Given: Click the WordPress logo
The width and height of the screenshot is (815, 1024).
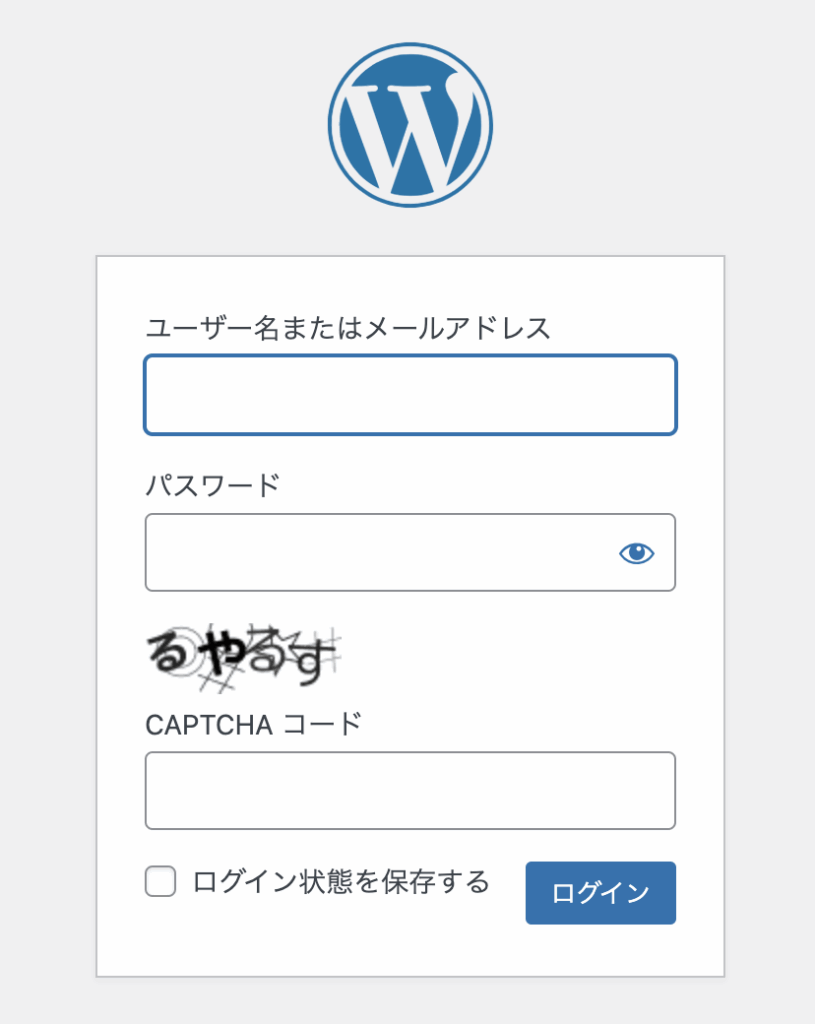Looking at the screenshot, I should pos(410,125).
